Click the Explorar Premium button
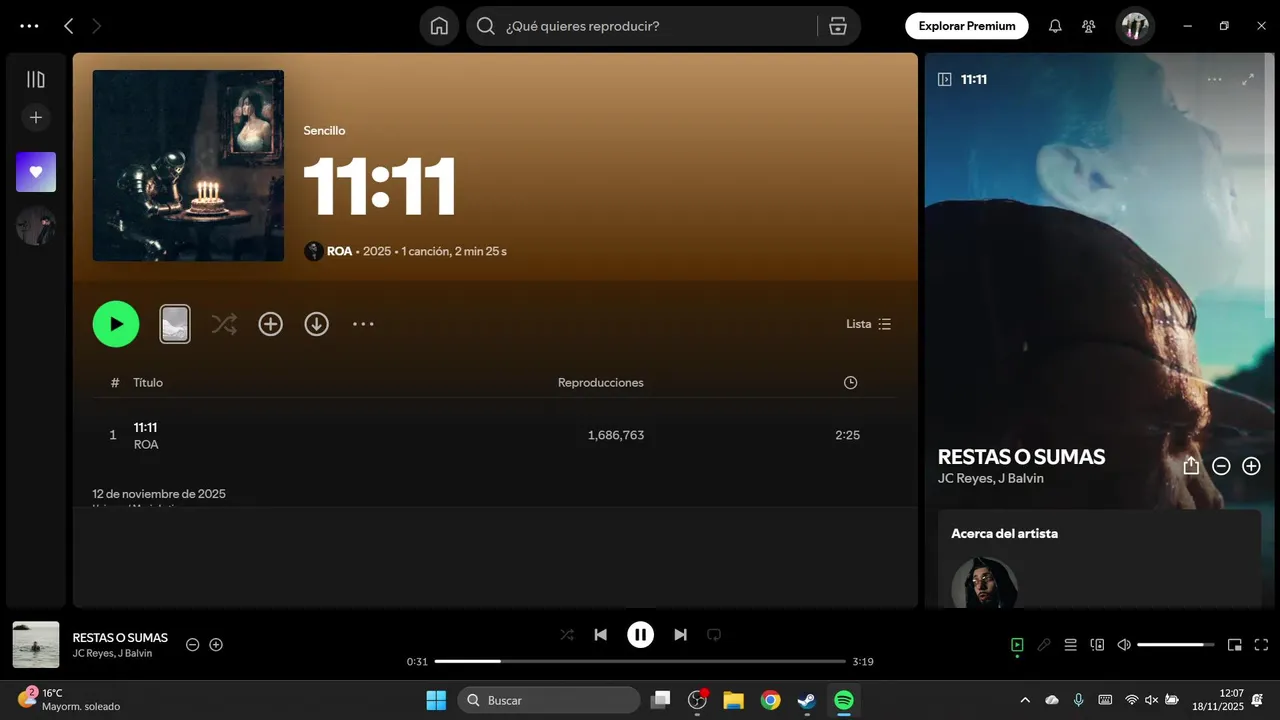Image resolution: width=1280 pixels, height=720 pixels. pos(967,26)
